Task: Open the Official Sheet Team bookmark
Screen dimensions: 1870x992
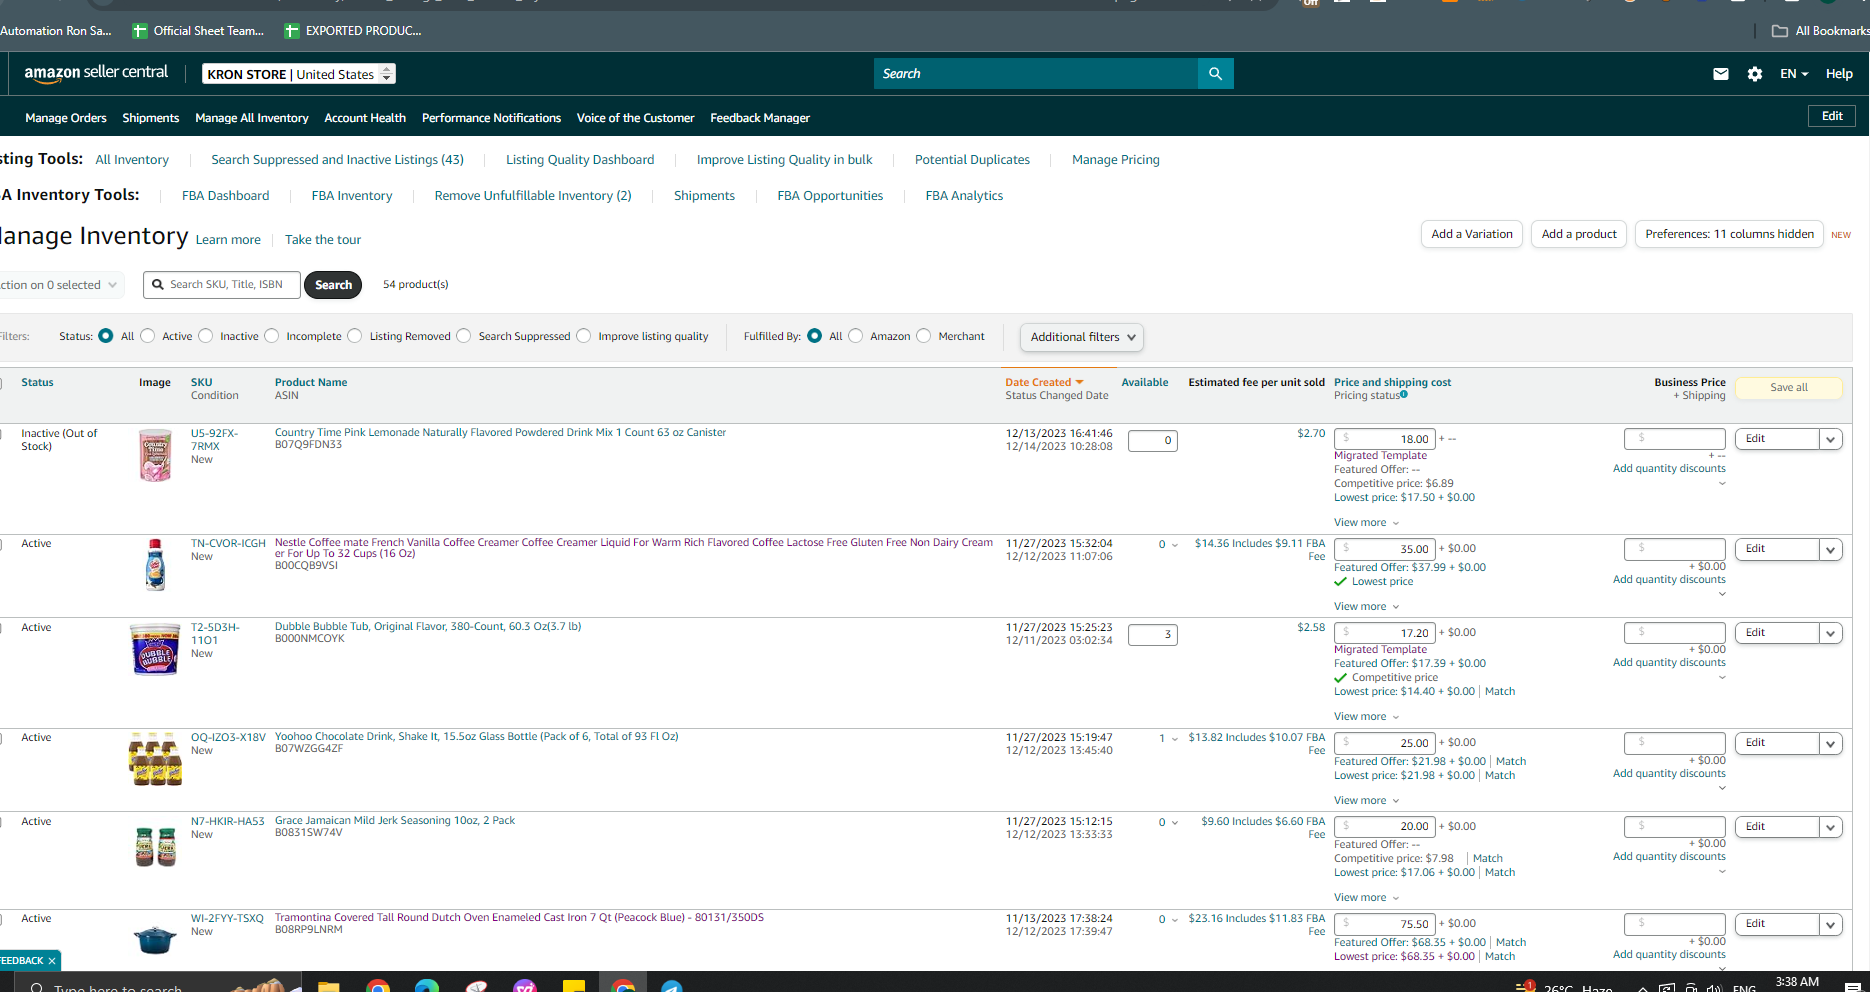Action: click(199, 31)
